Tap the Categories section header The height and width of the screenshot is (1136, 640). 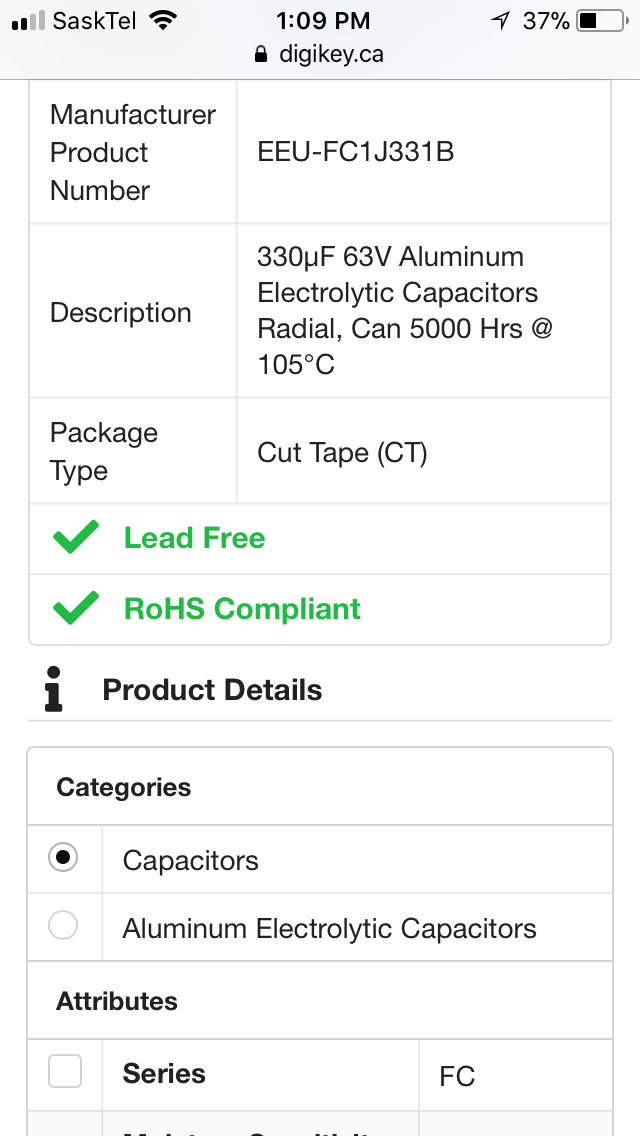coord(124,787)
